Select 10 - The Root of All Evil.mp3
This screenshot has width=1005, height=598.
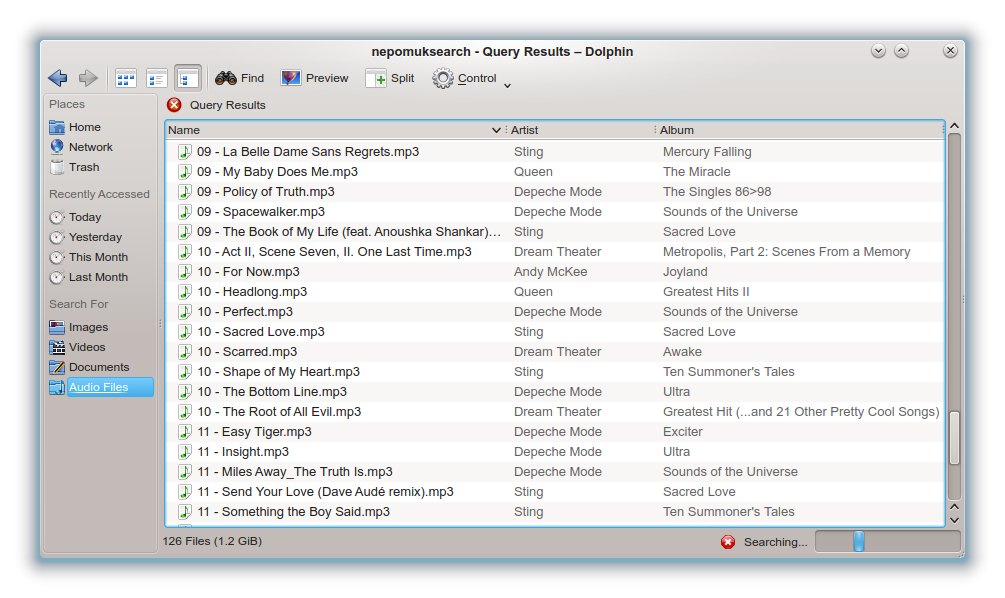pos(279,411)
